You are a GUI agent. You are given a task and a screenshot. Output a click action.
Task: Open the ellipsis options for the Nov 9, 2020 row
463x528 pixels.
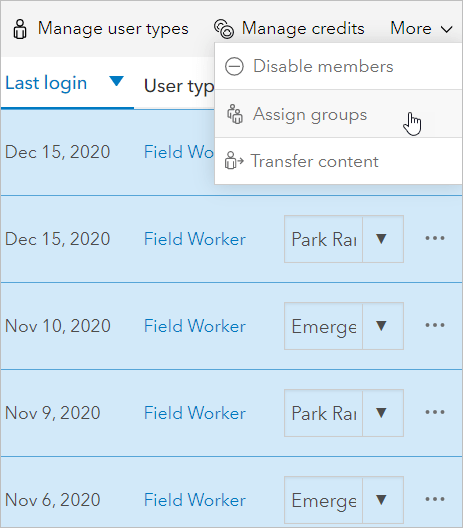(435, 412)
